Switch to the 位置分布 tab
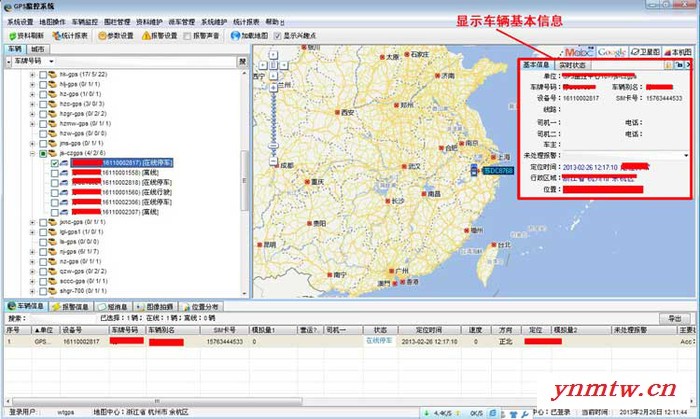 point(201,307)
